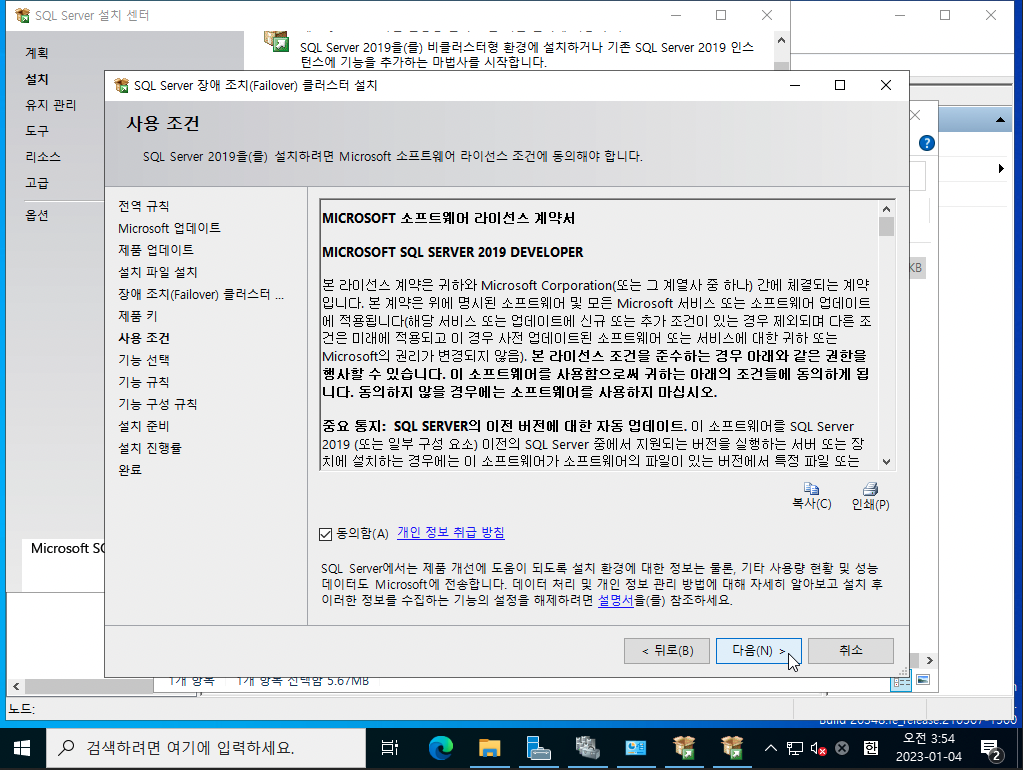Click the SQL Server 설치 센터 title icon
Viewport: 1023px width, 770px height.
pos(22,16)
